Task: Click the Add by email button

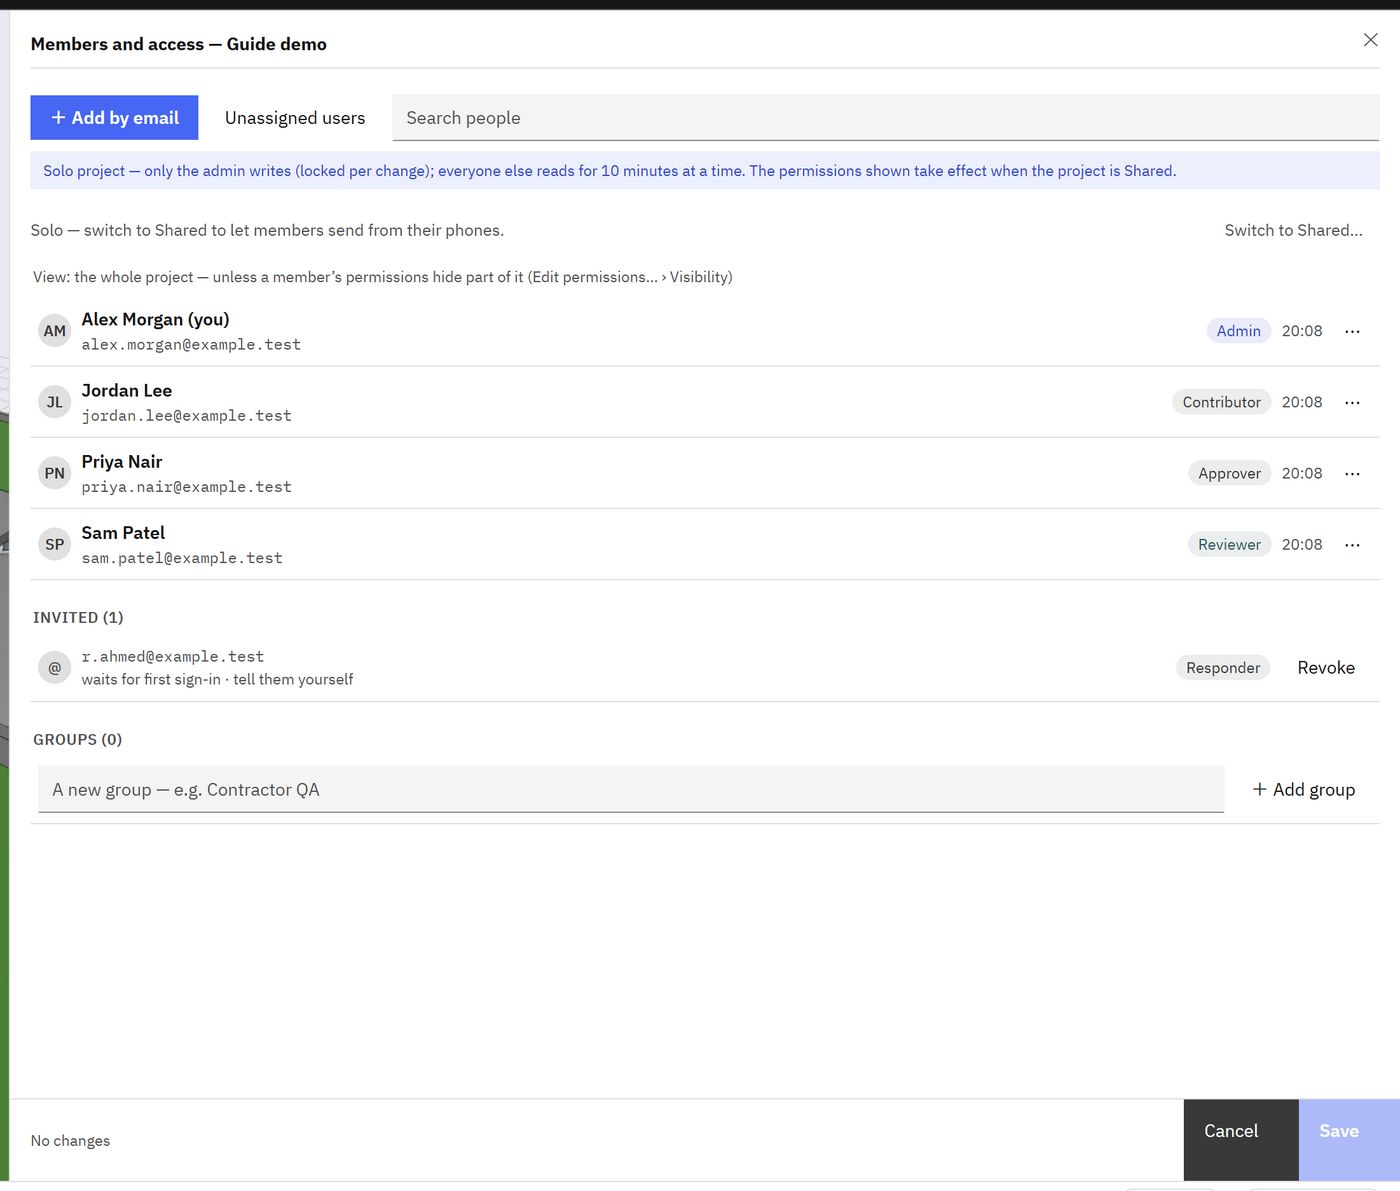Action: click(114, 118)
